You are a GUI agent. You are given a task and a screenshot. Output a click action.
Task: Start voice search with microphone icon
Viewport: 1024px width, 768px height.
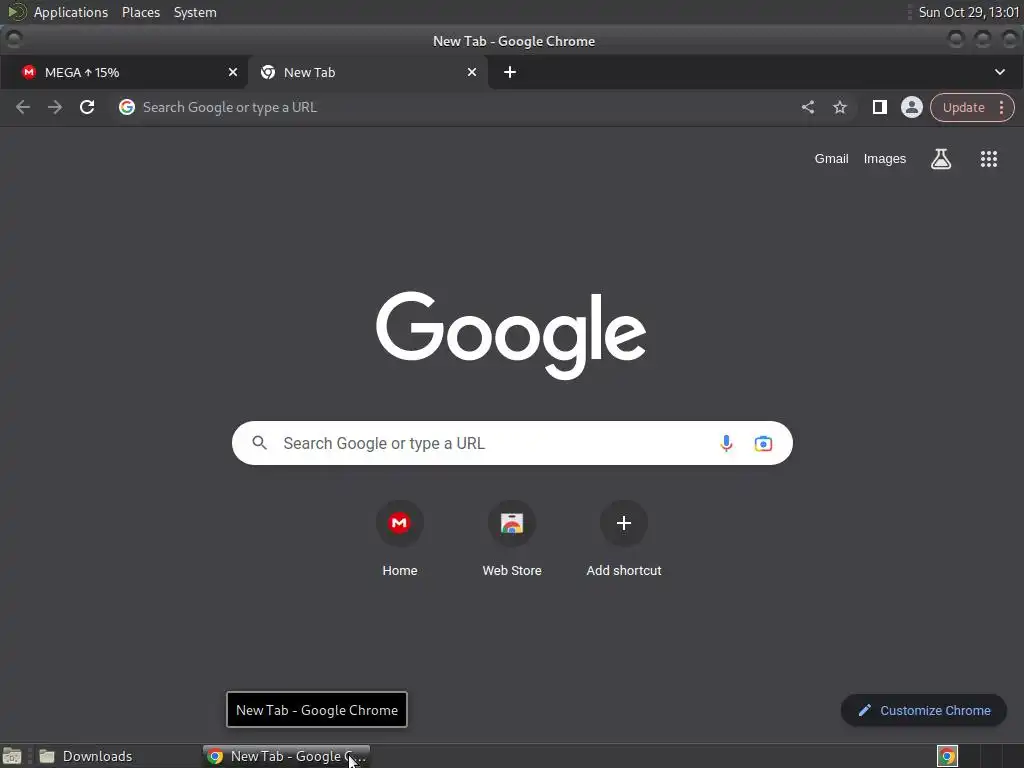click(x=726, y=443)
